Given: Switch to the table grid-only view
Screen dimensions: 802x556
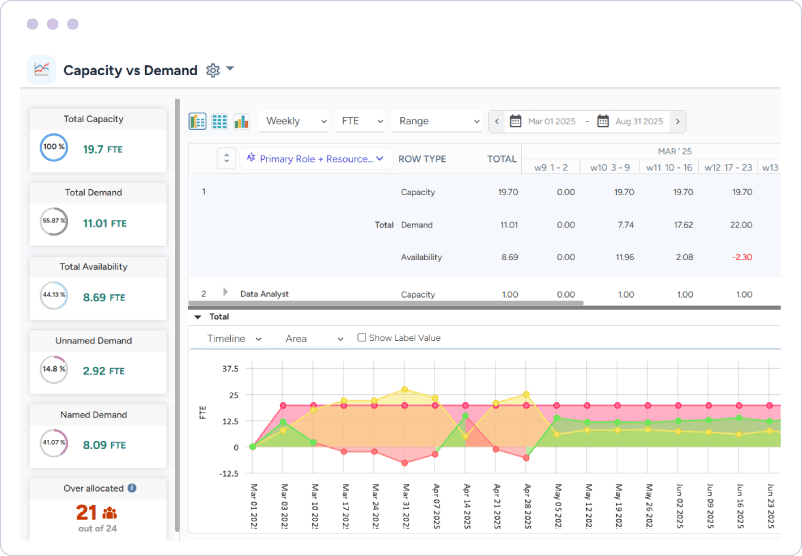Looking at the screenshot, I should pos(219,121).
